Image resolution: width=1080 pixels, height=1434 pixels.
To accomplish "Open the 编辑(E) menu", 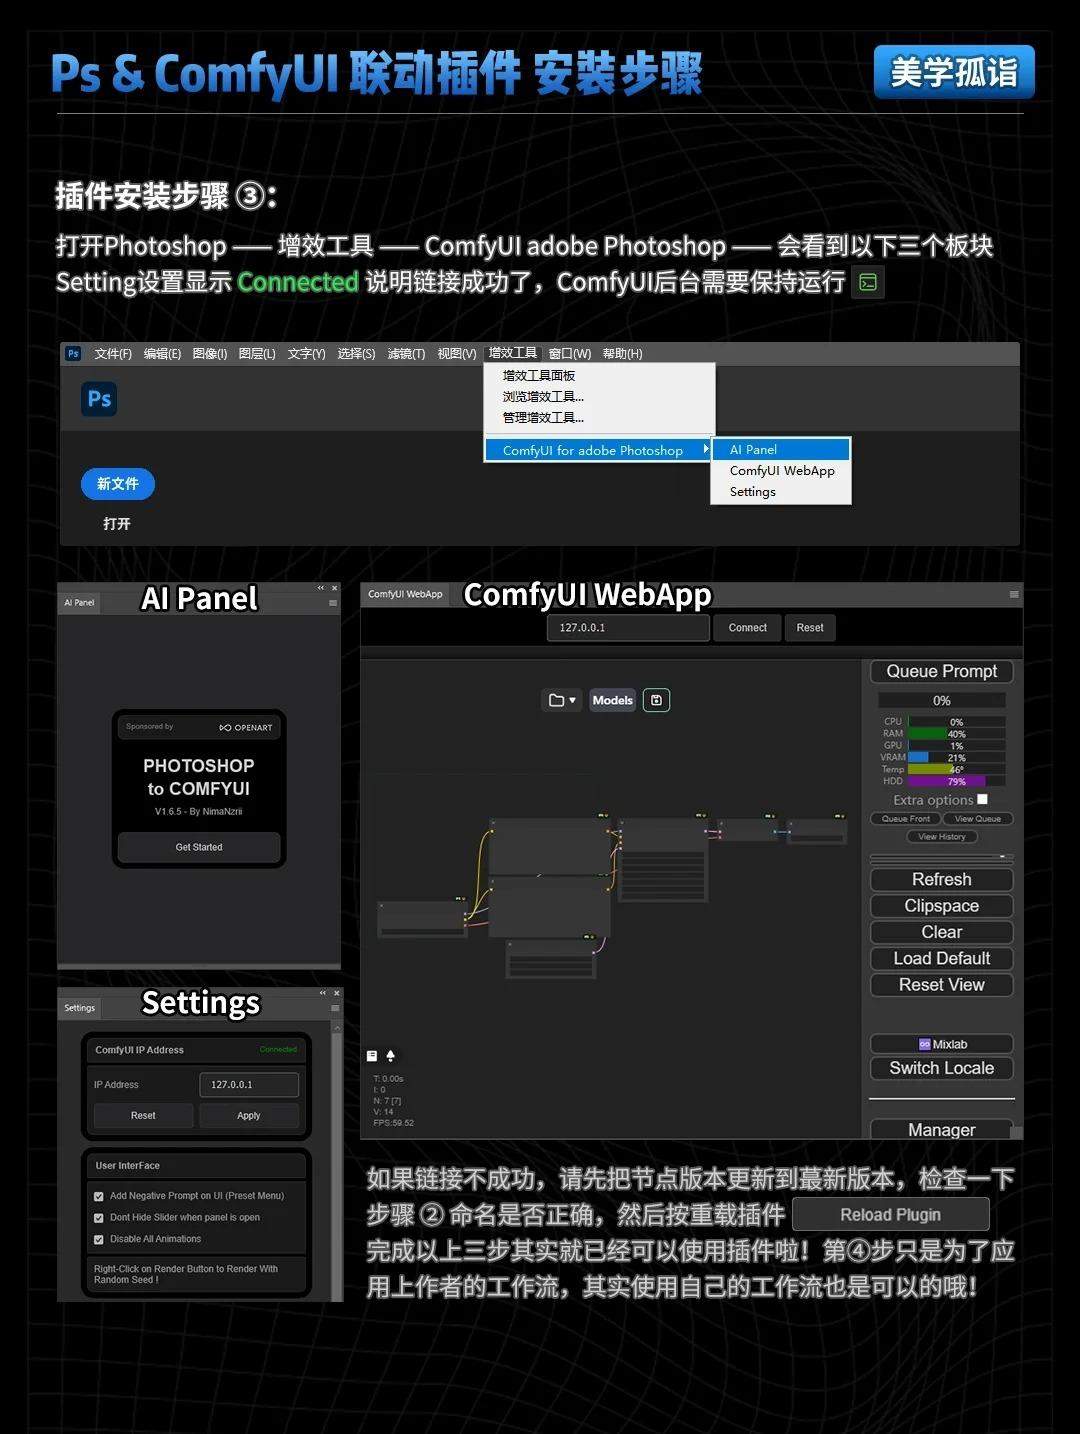I will 162,354.
